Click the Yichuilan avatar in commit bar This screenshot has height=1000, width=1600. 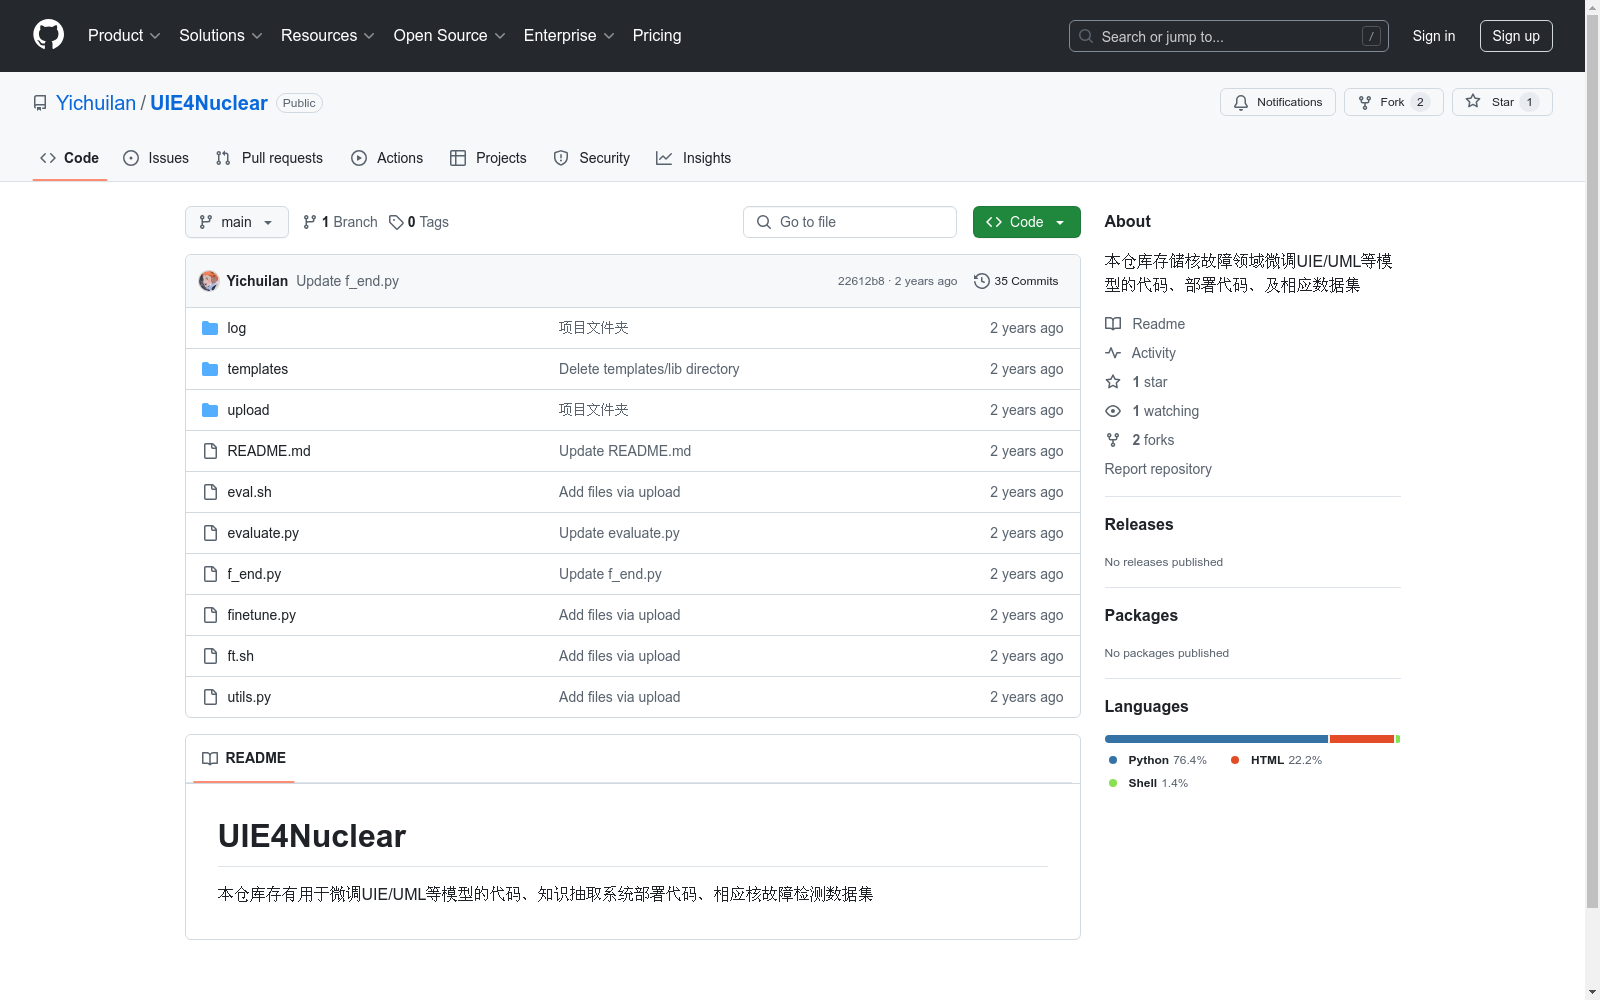209,281
